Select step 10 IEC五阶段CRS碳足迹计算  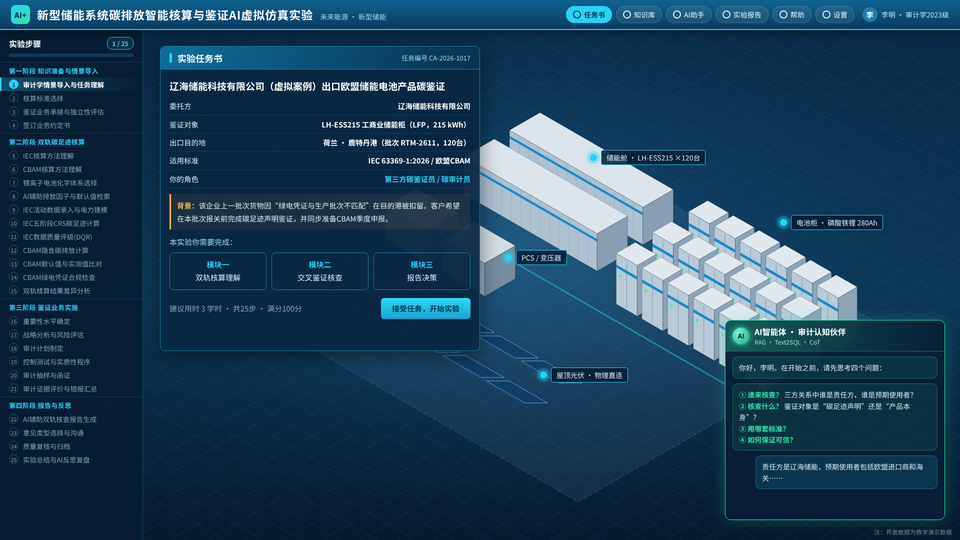point(71,223)
